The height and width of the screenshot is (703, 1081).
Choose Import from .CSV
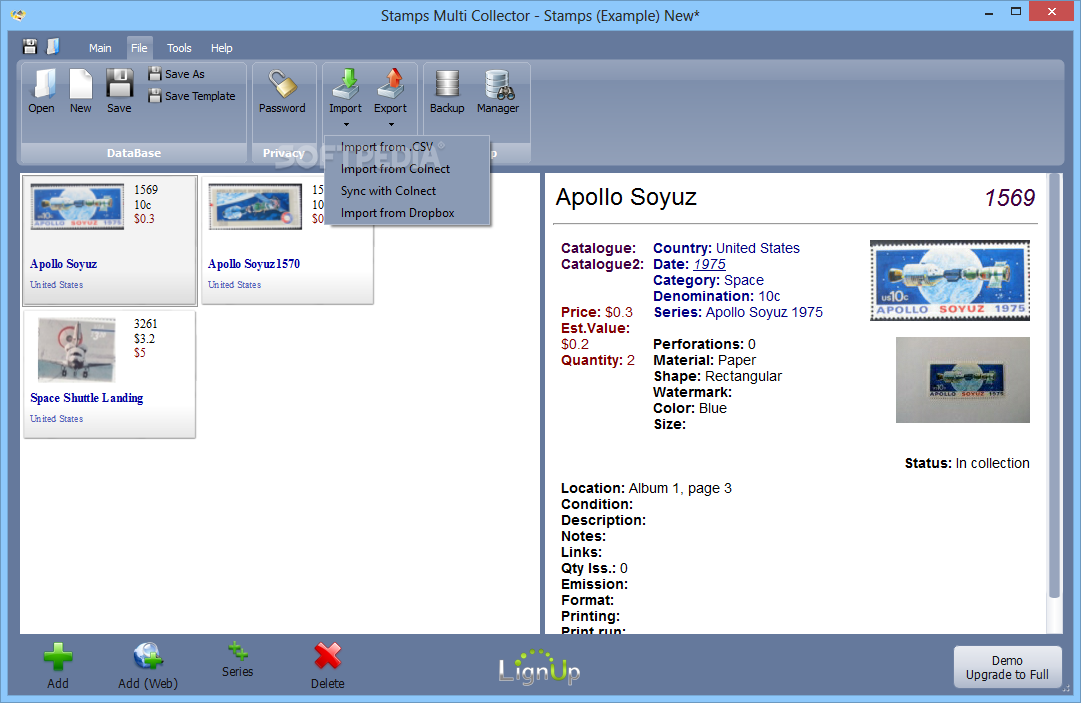point(407,147)
